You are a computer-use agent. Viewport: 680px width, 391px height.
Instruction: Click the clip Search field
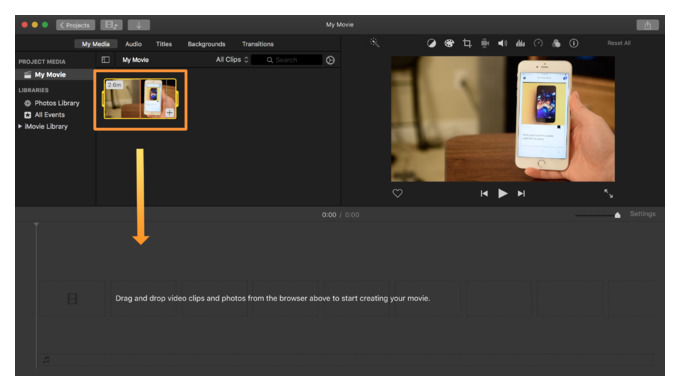[x=287, y=60]
